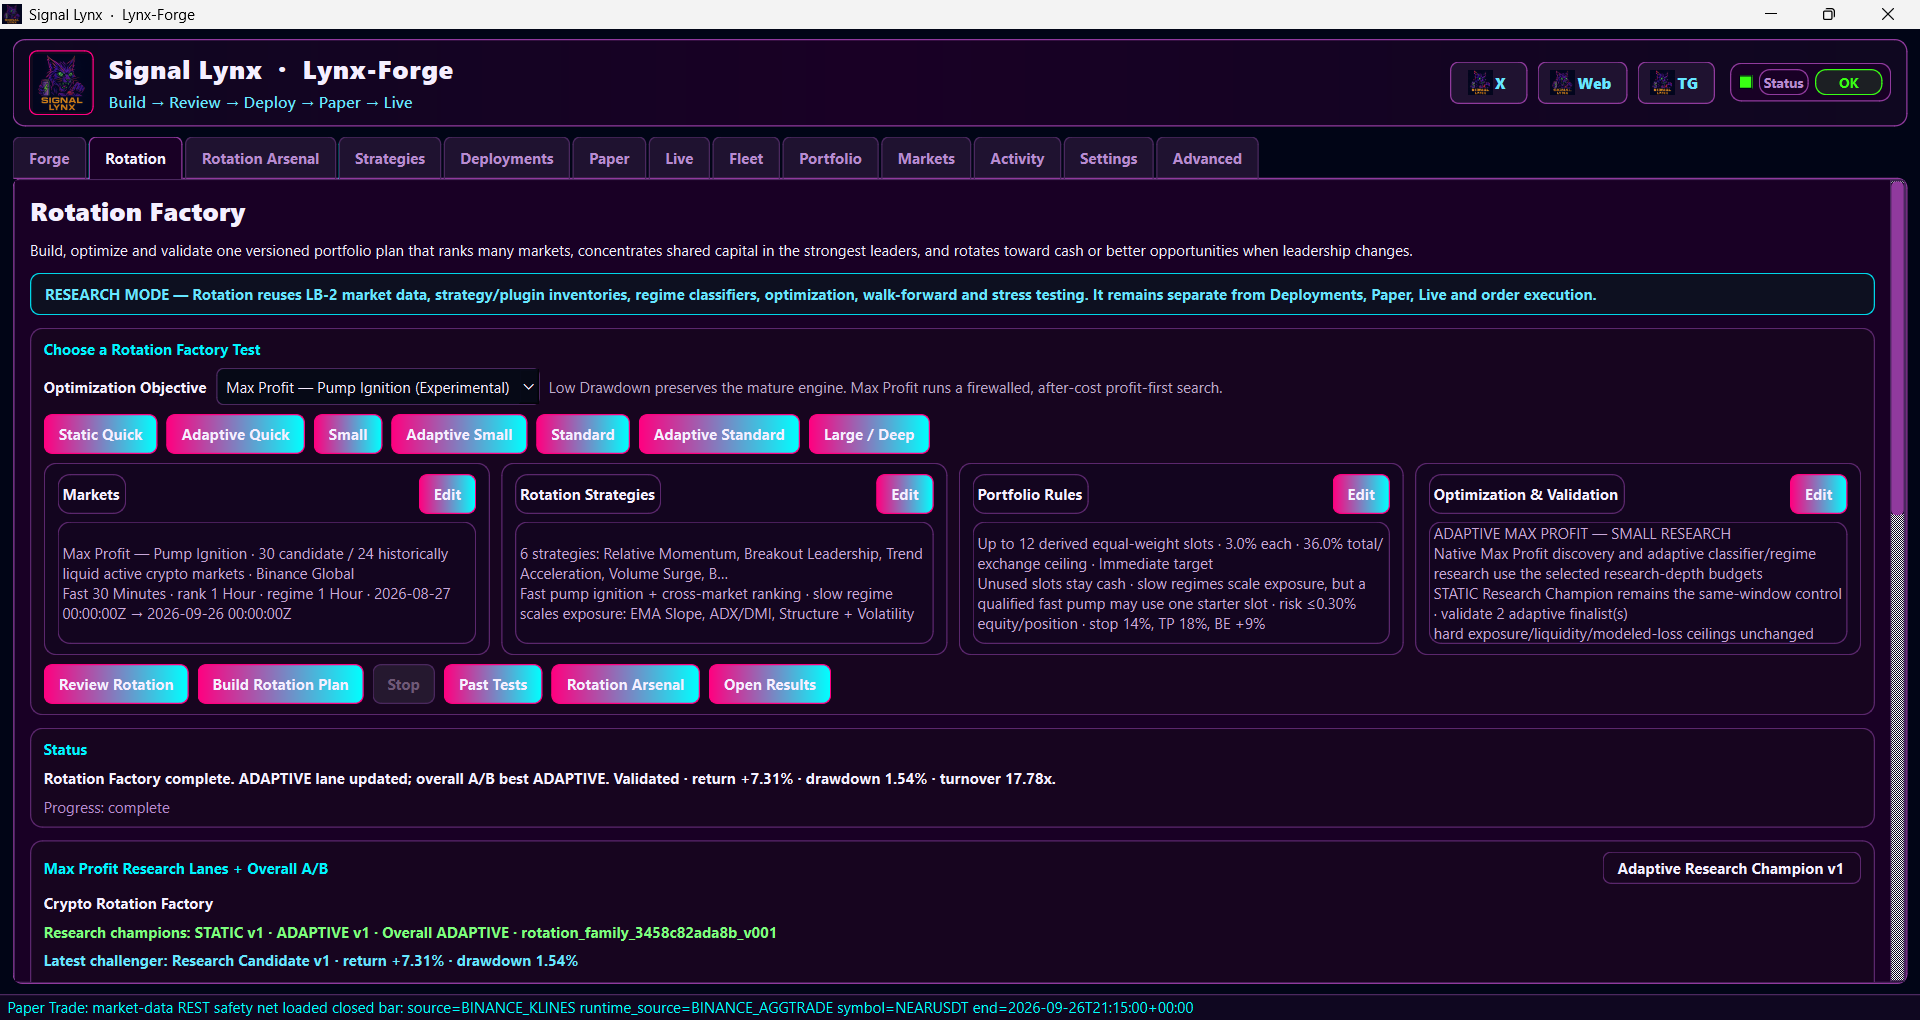
Task: Open the Portfolio tab
Action: pyautogui.click(x=830, y=159)
